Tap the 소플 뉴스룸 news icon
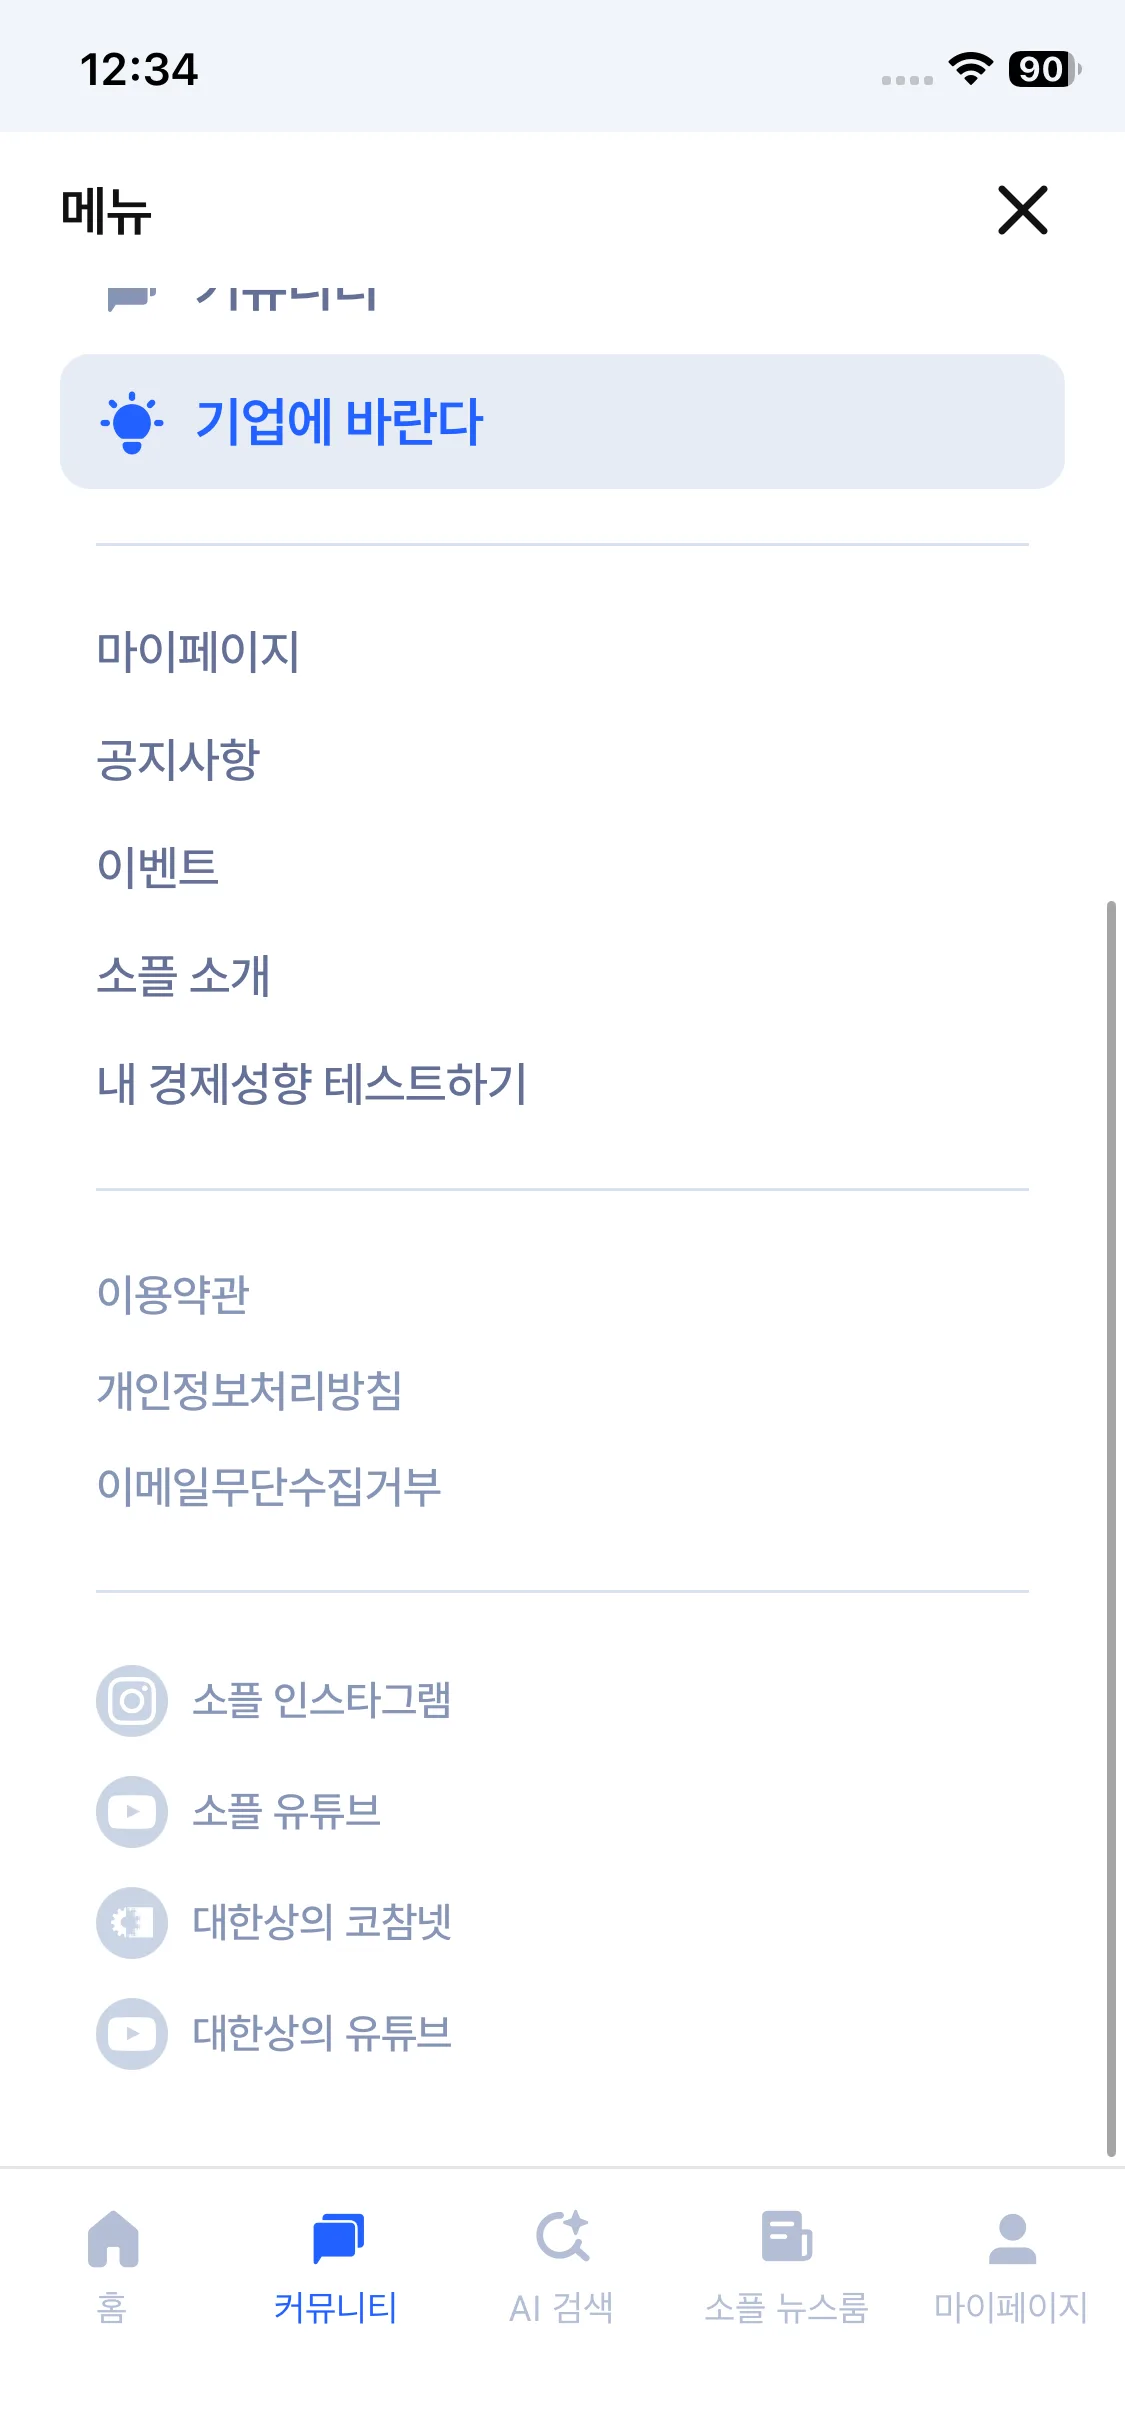 coord(786,2237)
